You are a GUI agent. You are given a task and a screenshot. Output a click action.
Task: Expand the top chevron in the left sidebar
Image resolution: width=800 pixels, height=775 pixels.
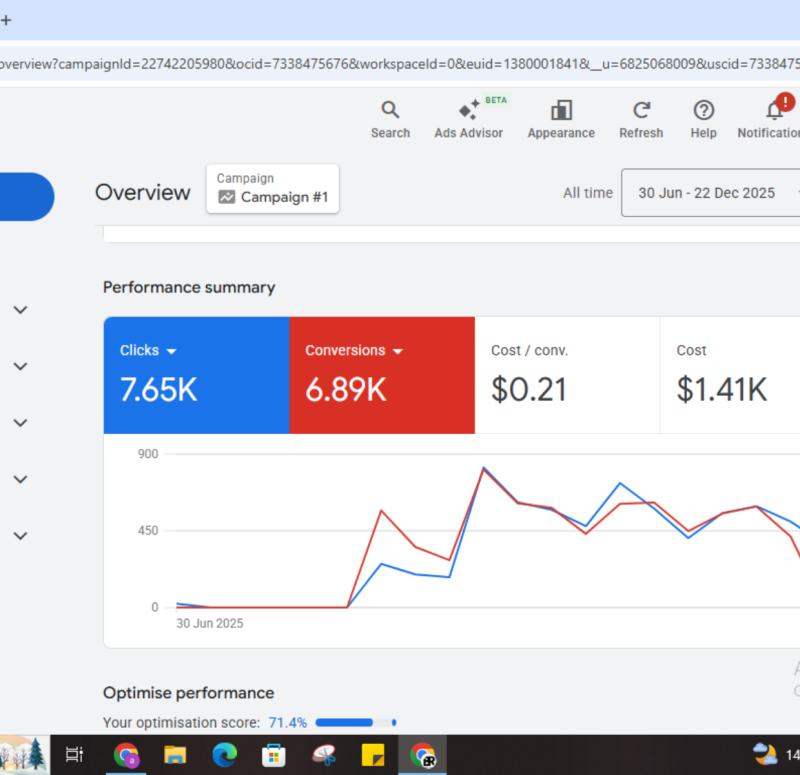20,310
